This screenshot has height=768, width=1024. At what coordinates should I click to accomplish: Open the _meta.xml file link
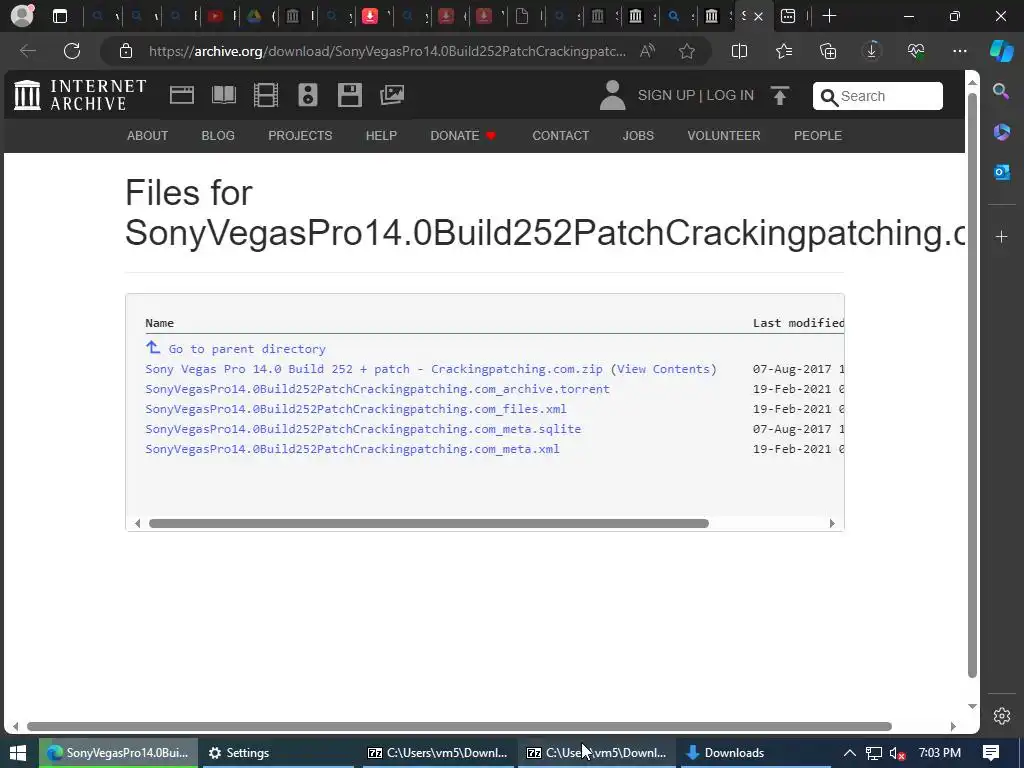pos(353,449)
